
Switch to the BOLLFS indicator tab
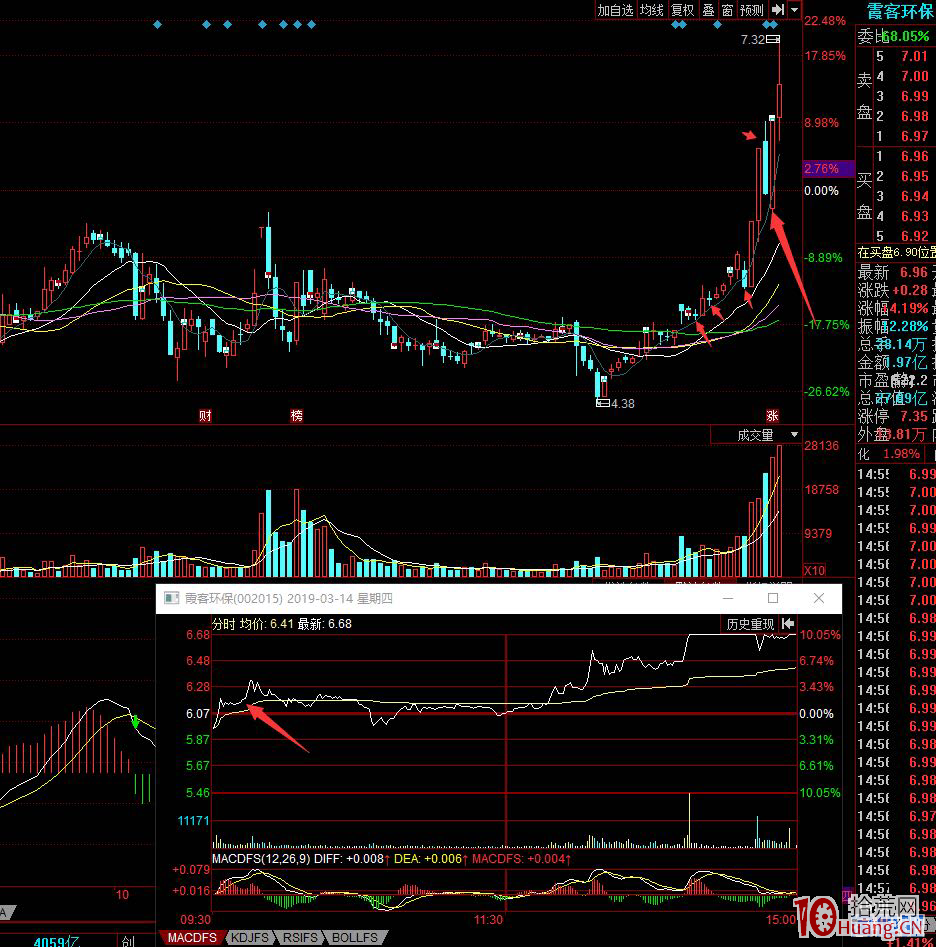354,937
